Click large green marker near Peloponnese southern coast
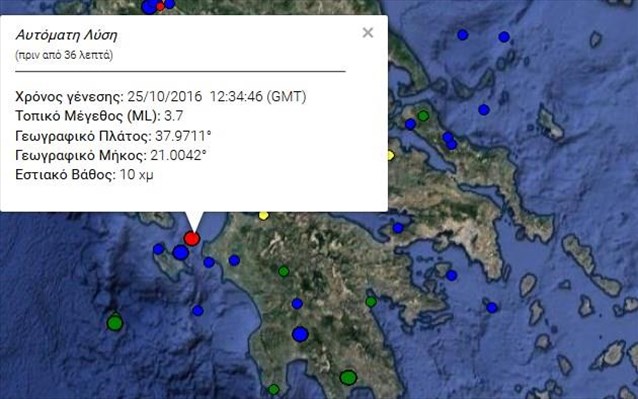Screen dimensions: 638x399 pos(348,377)
